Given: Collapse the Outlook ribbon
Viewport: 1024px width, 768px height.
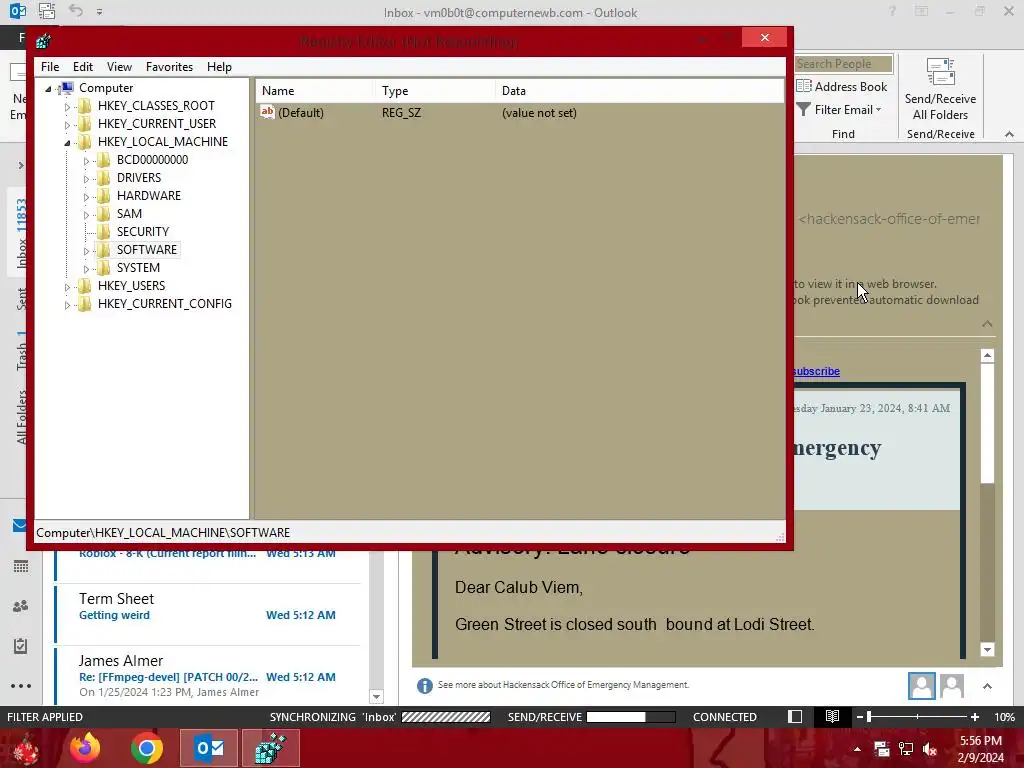Looking at the screenshot, I should coord(1009,134).
